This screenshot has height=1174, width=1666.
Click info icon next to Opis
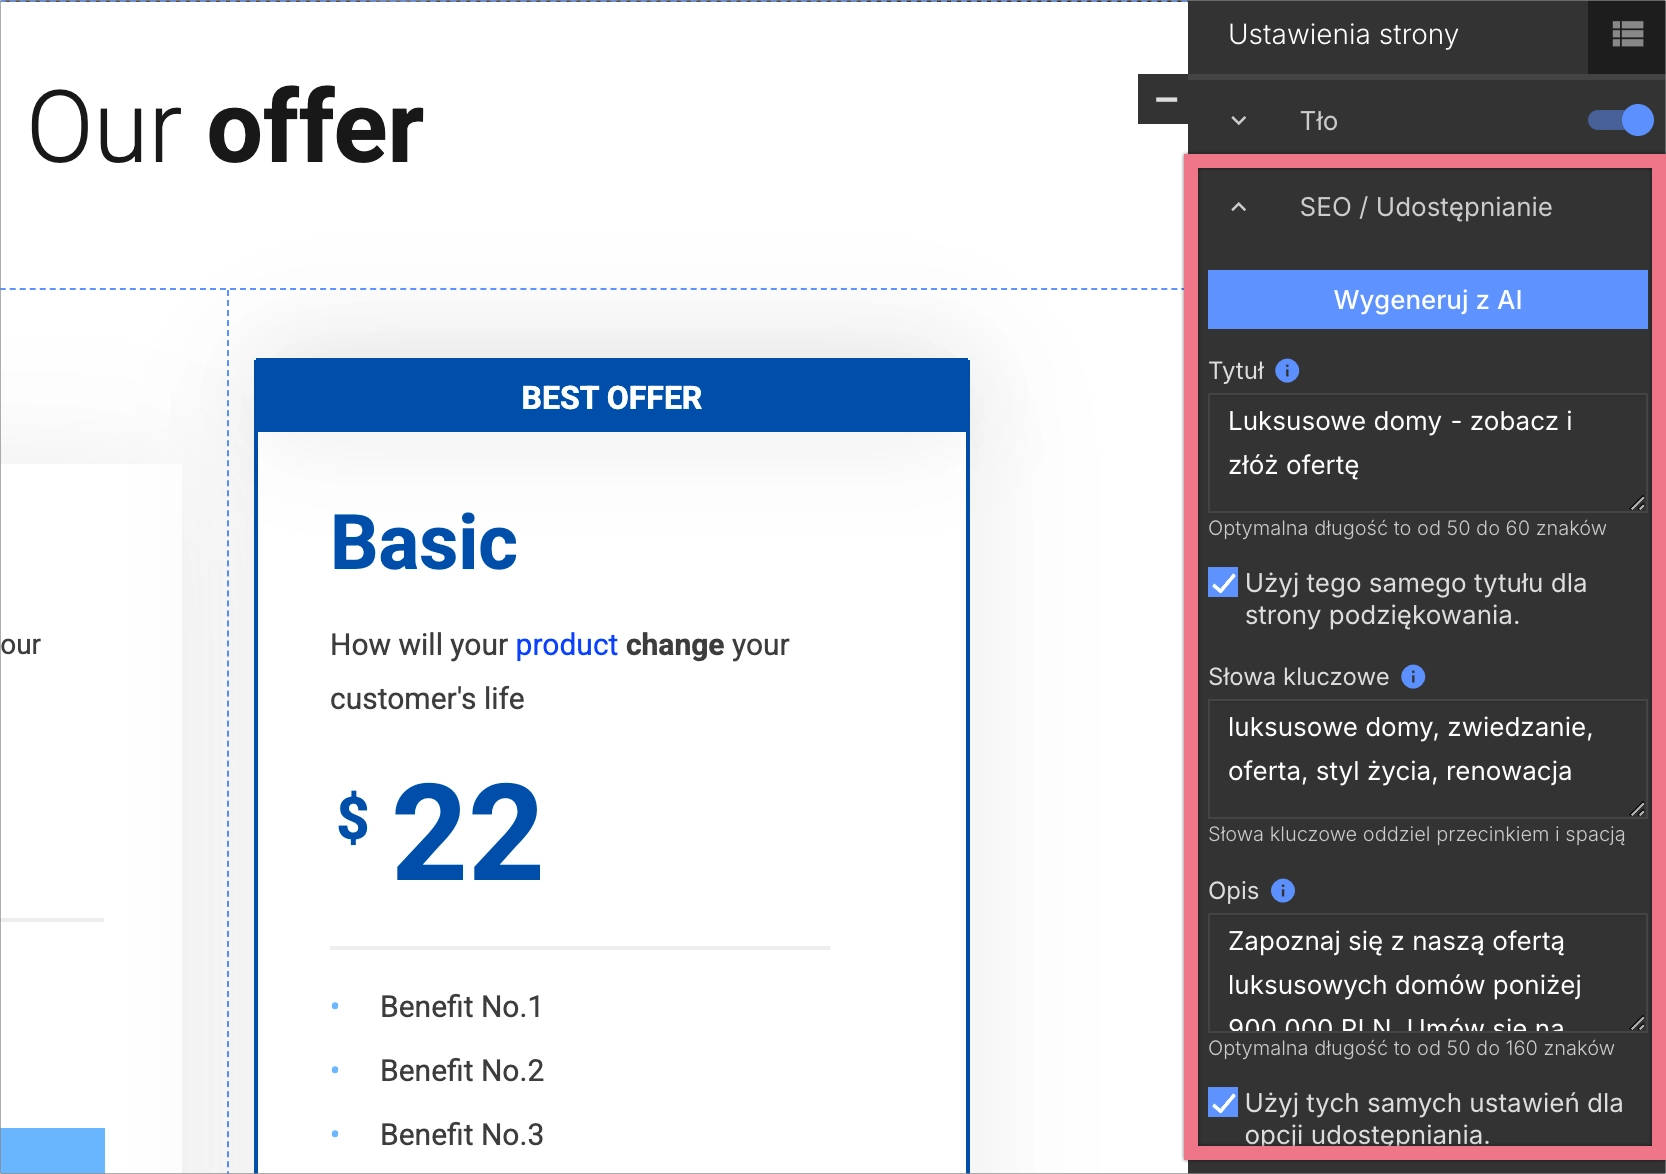[x=1282, y=891]
